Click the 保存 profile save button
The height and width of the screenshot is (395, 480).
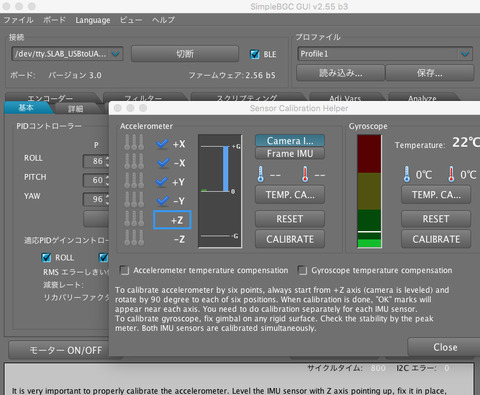pos(430,73)
